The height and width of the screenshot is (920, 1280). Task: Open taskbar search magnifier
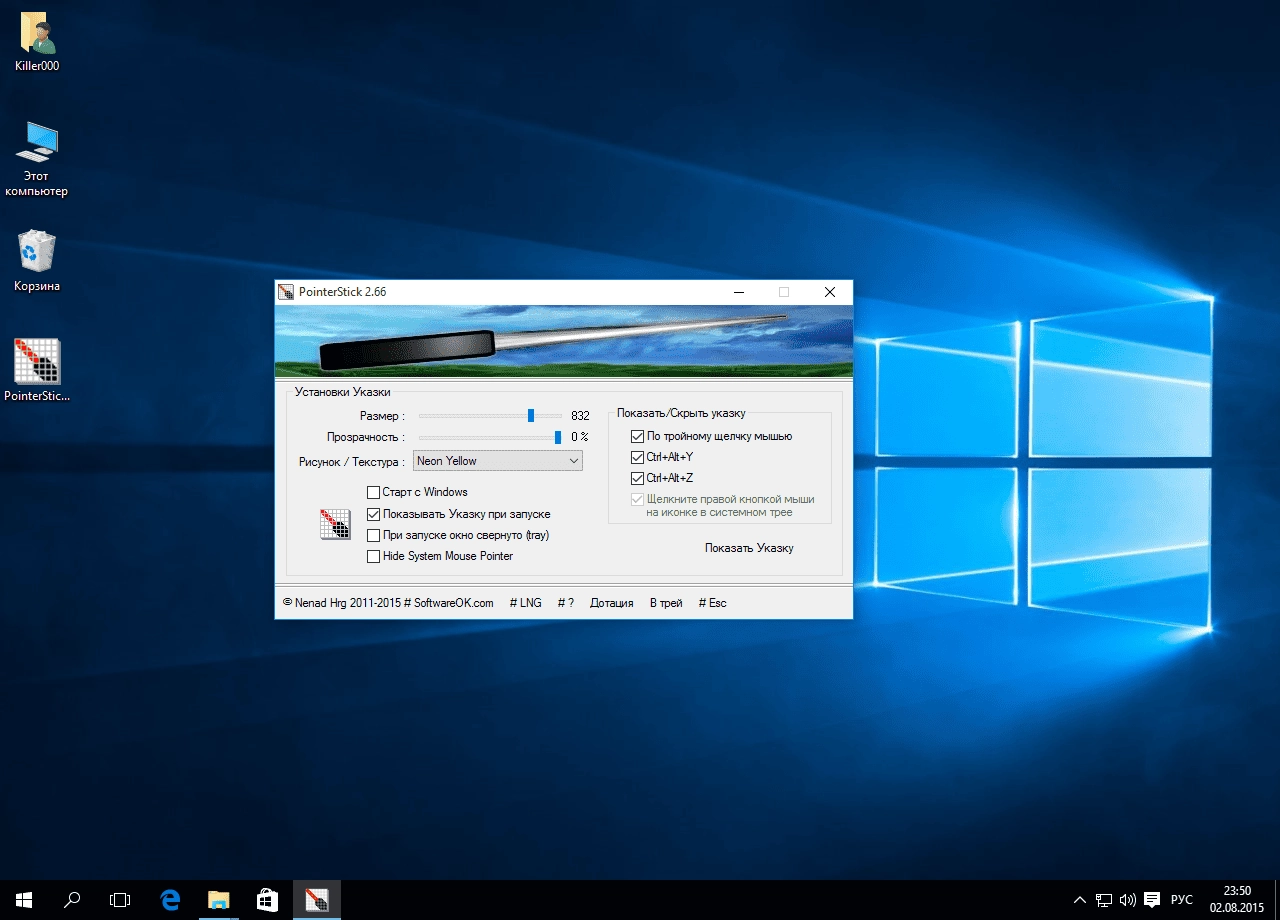[x=72, y=900]
